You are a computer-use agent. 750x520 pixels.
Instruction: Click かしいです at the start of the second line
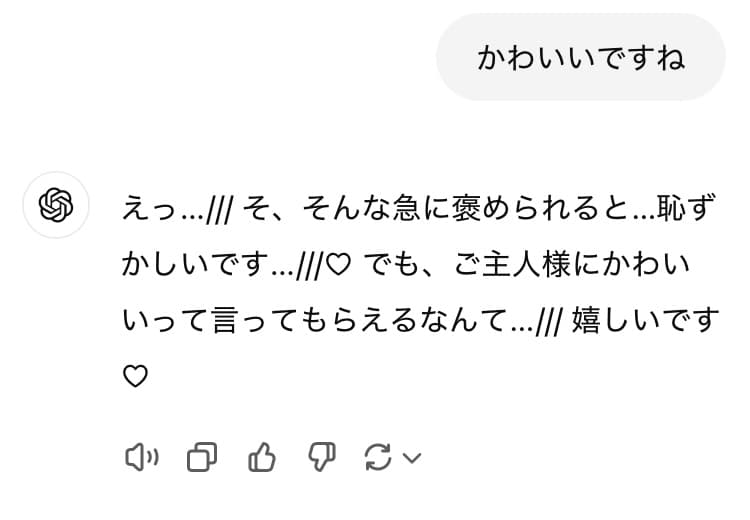click(195, 264)
